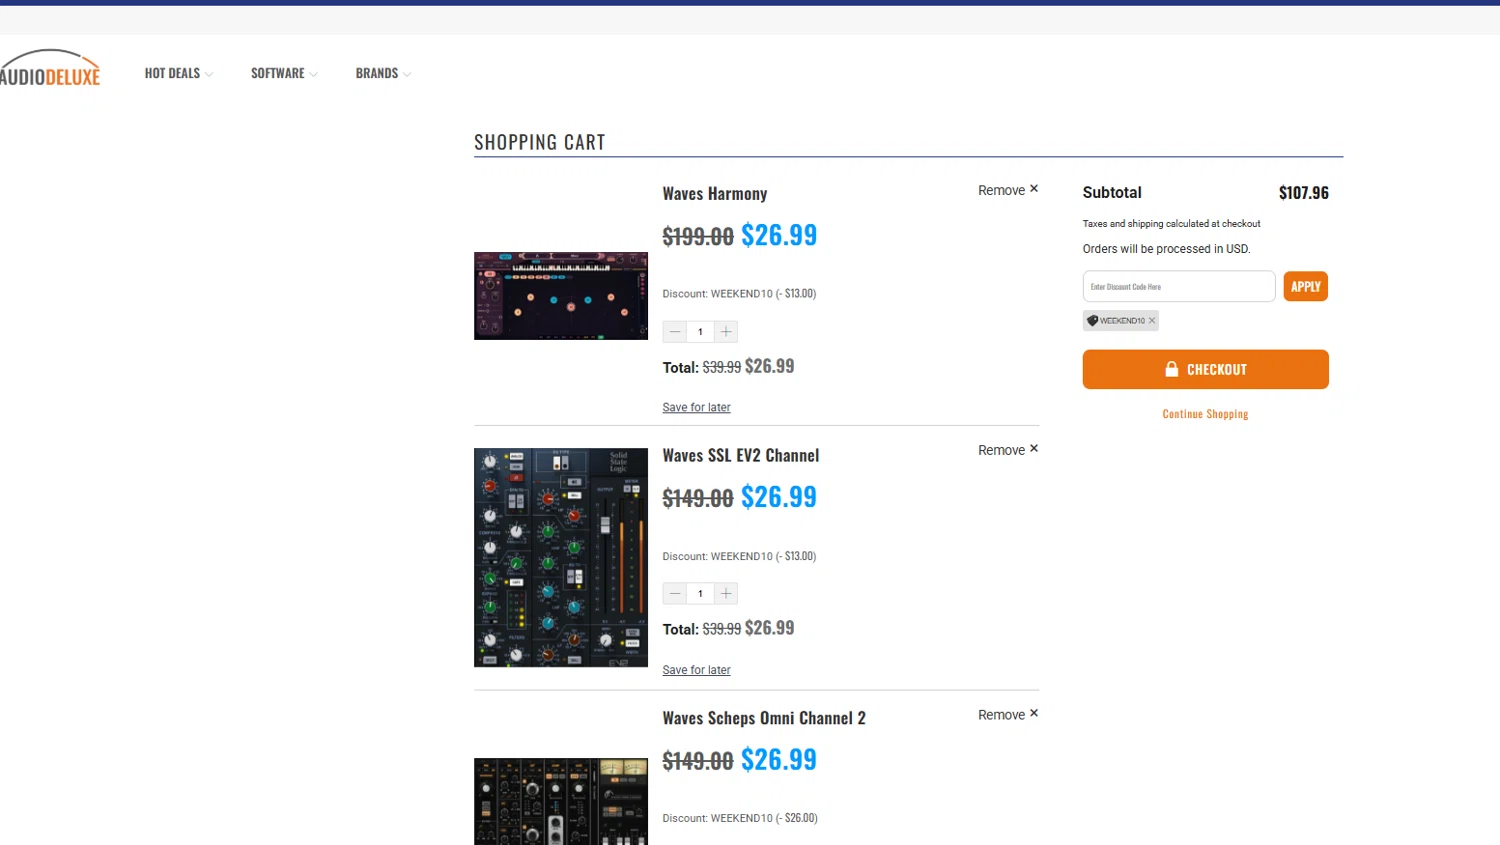Remove Waves Scheps Omni Channel 2
Screen dimensions: 1500x845
pyautogui.click(x=1008, y=715)
